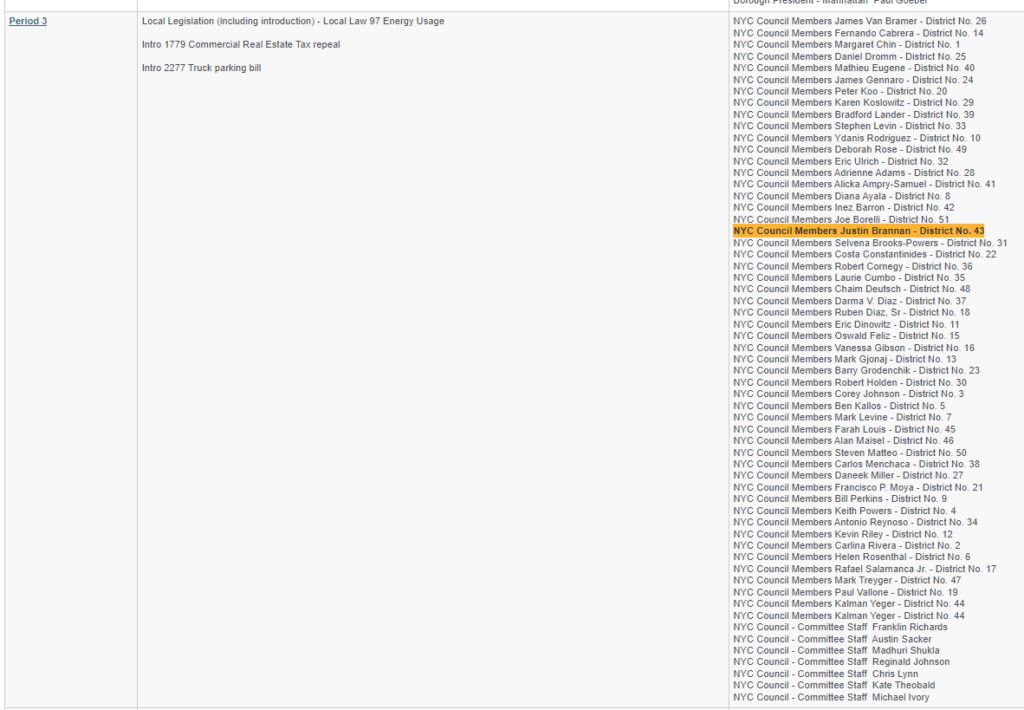Select Ruben Diaz, Sr District No. 18
The height and width of the screenshot is (710, 1024).
click(851, 312)
